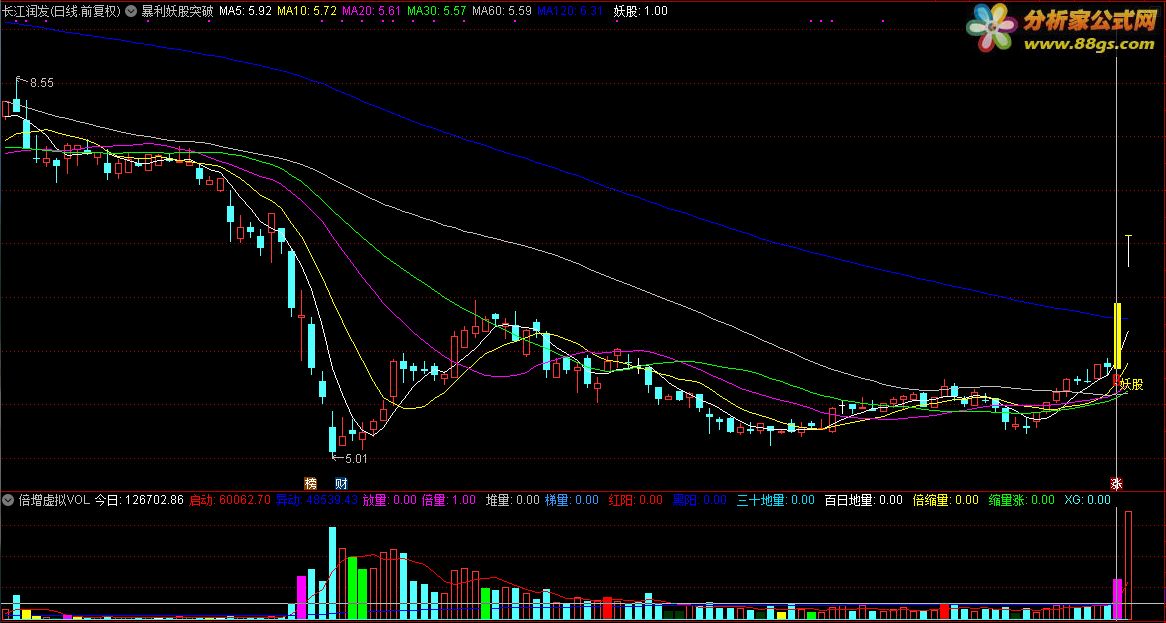Click the magenta volume bar at far right
Viewport: 1166px width, 623px height.
tap(1117, 599)
